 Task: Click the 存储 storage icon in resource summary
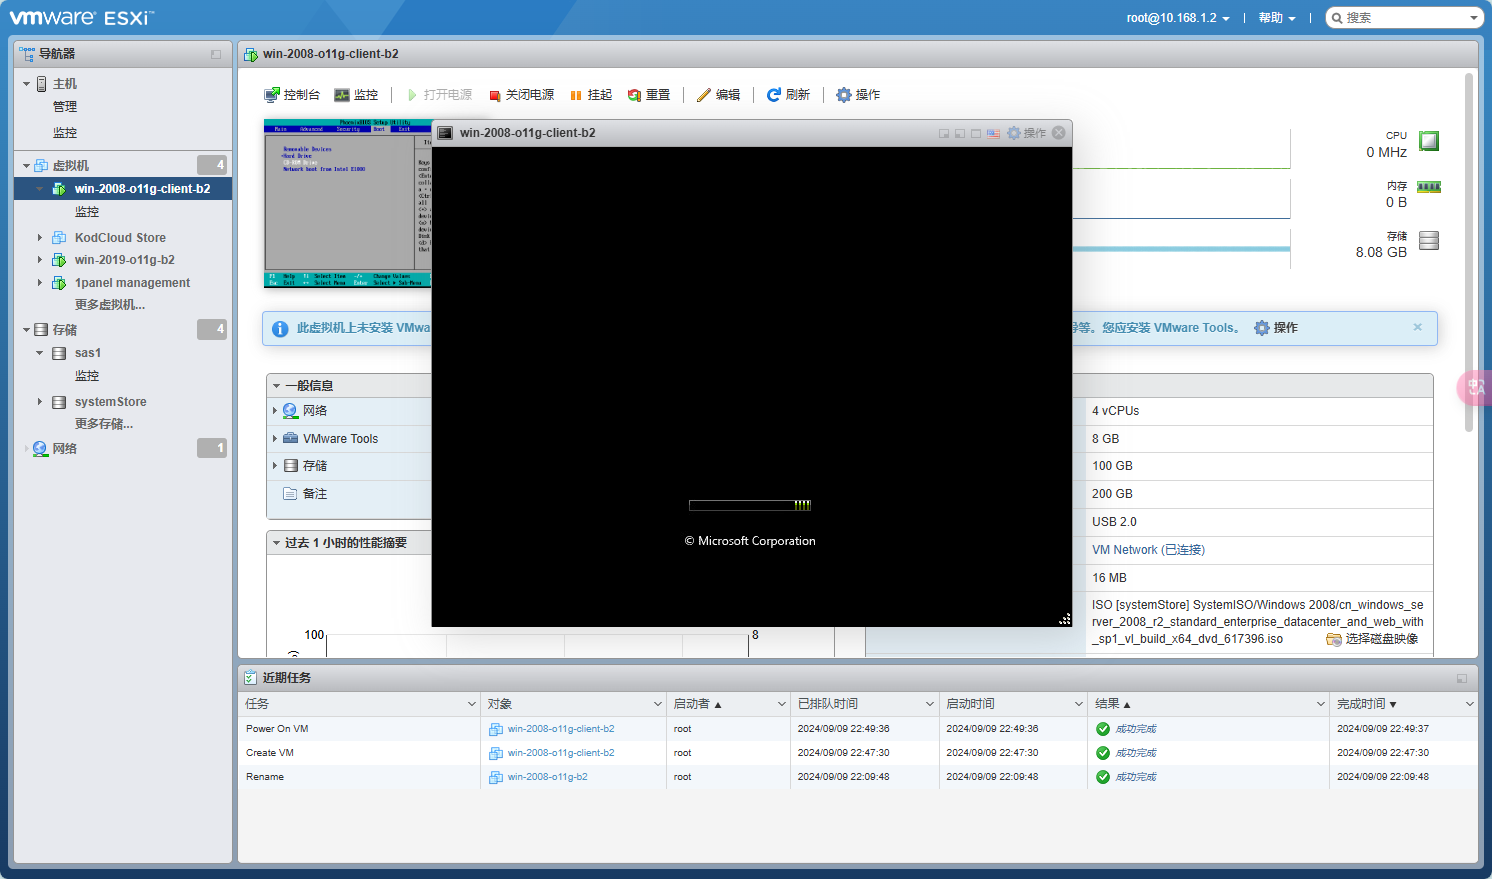(1429, 240)
